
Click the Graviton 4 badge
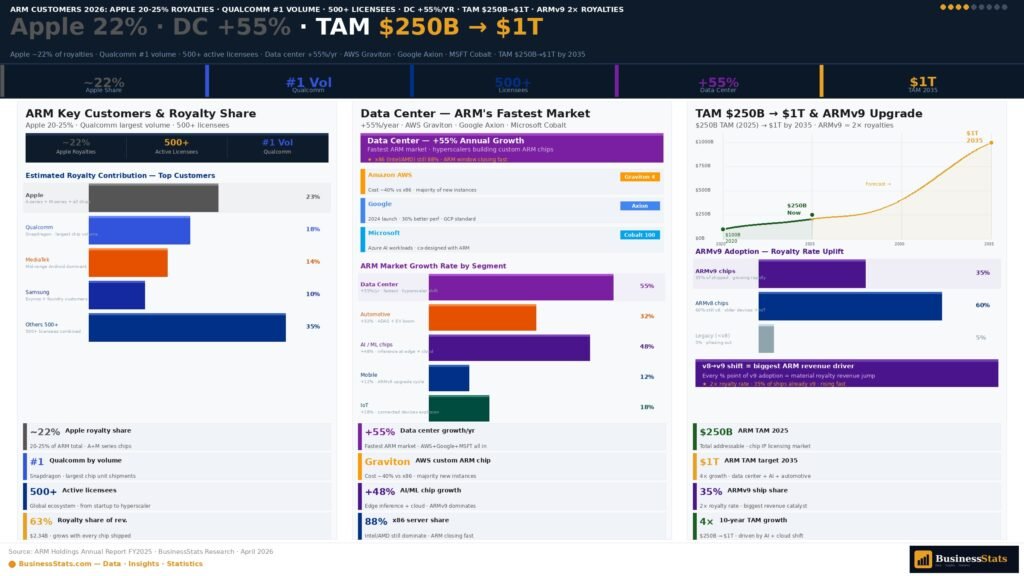pos(639,177)
